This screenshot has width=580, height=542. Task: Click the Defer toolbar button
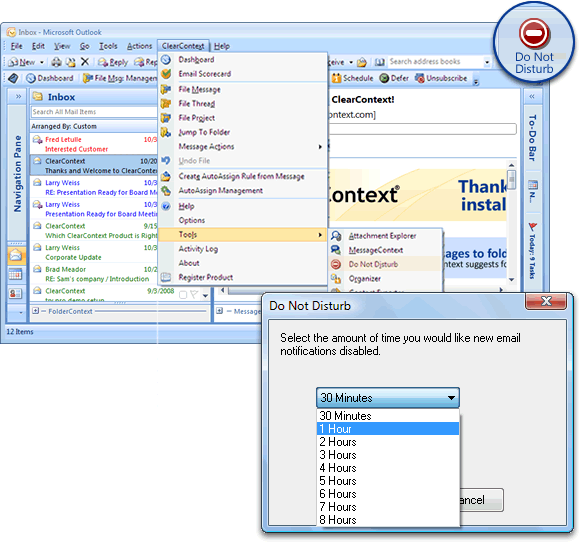(394, 78)
